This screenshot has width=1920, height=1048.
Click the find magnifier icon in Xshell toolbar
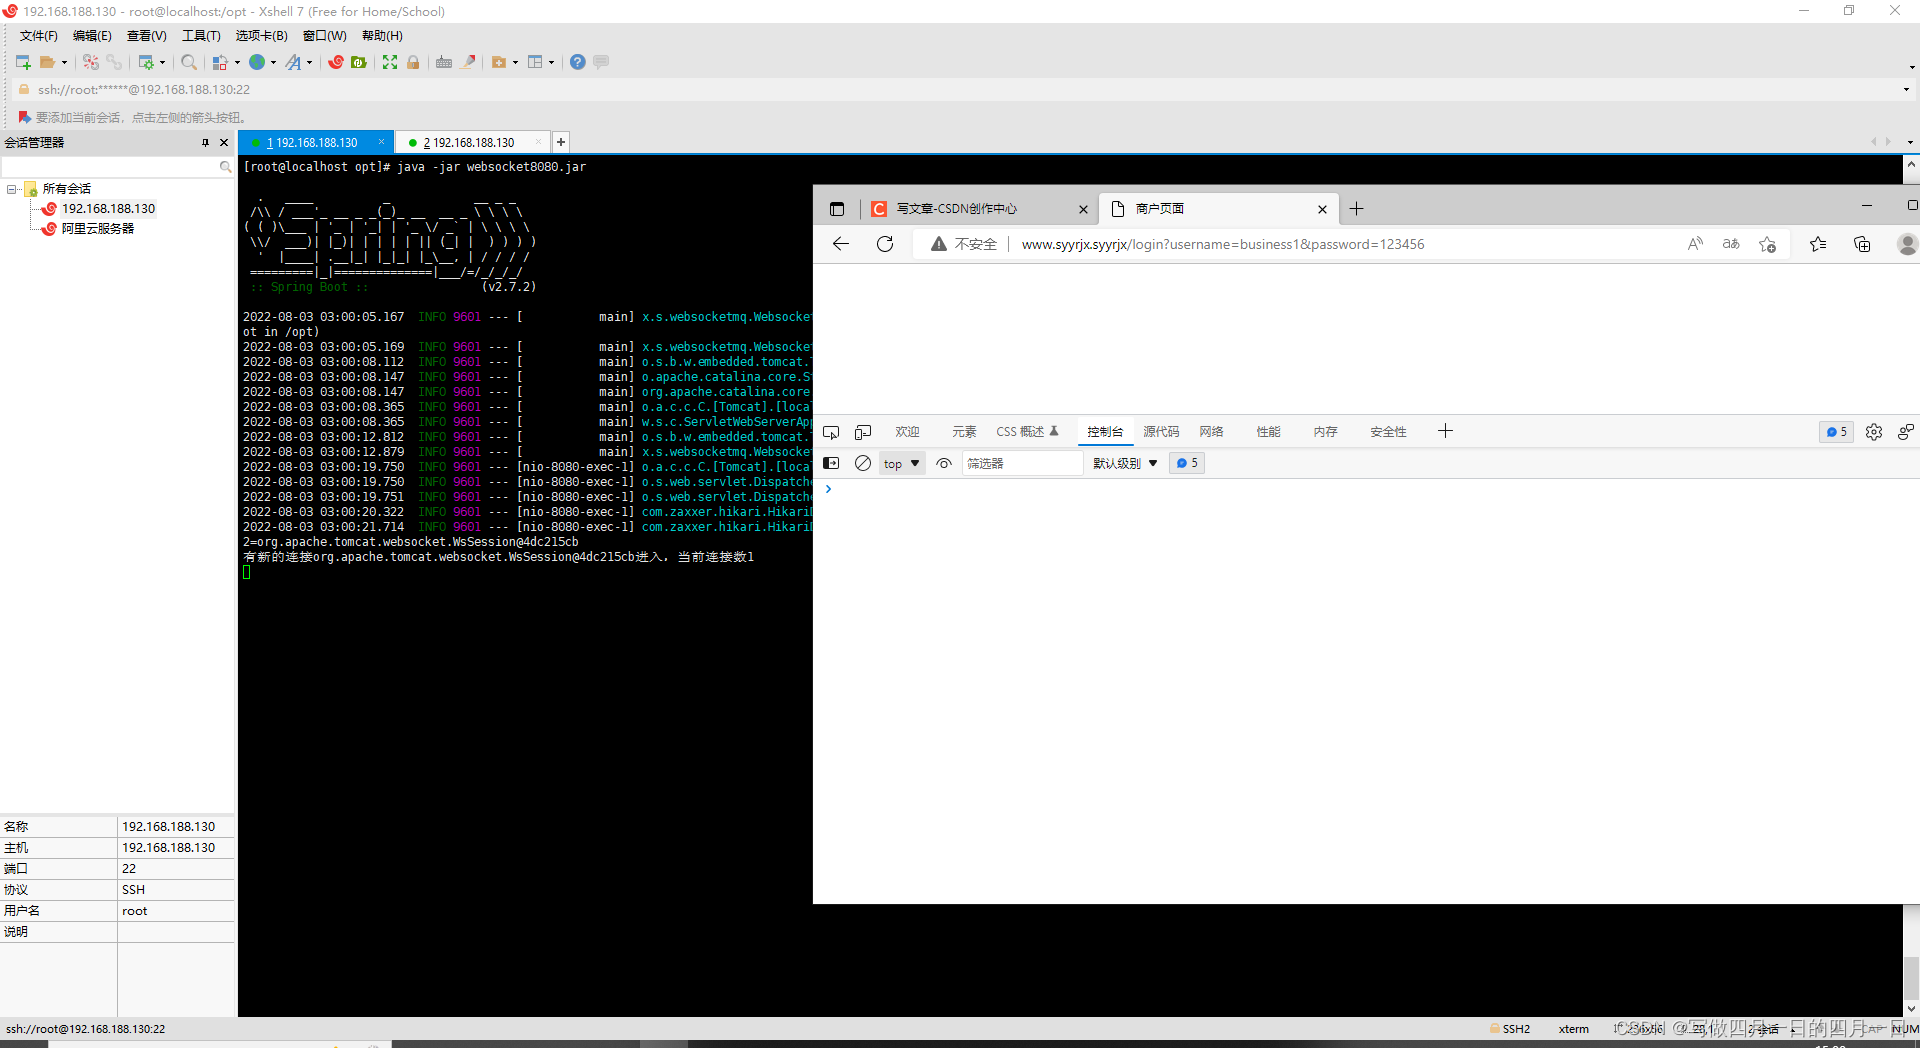pos(188,62)
